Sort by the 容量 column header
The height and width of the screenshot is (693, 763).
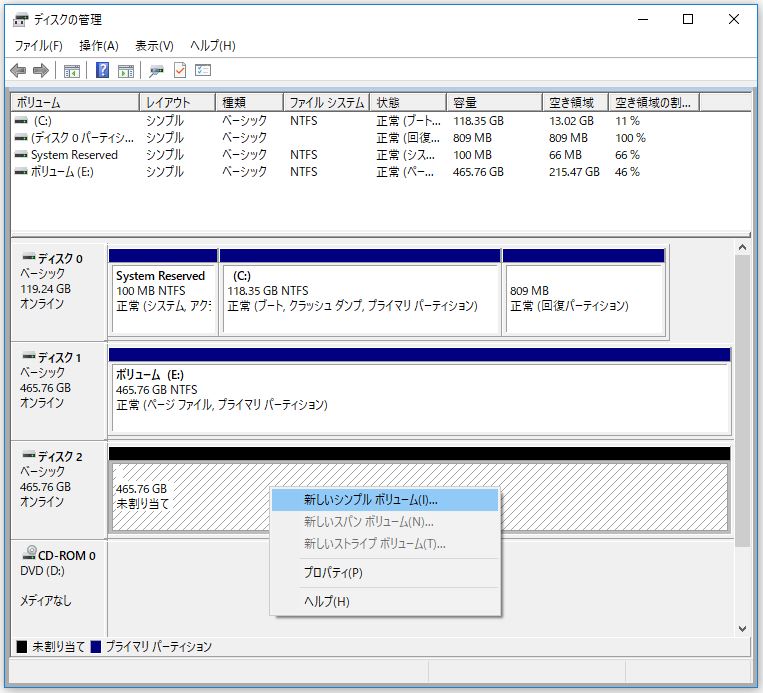tap(494, 103)
